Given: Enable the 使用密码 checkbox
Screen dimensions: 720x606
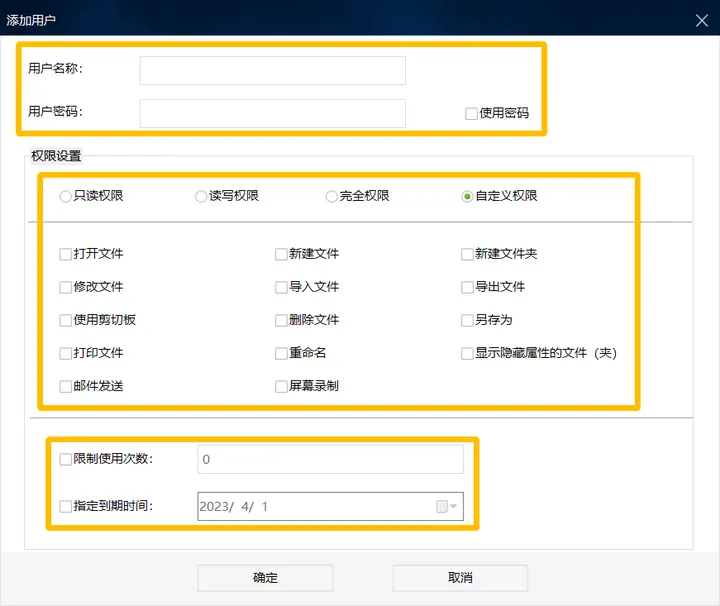Looking at the screenshot, I should (471, 113).
